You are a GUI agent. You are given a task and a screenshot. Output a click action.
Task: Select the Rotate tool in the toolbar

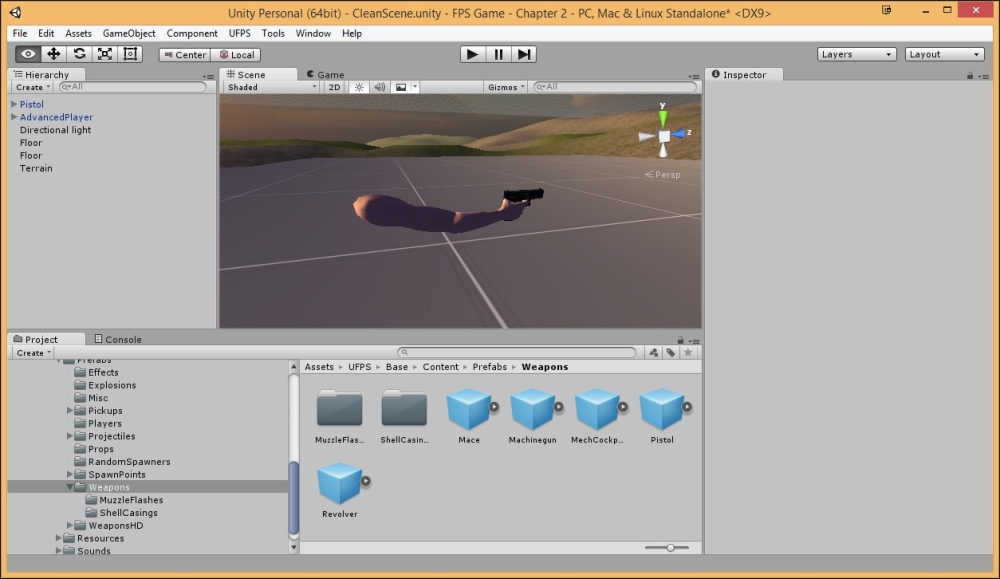point(79,54)
